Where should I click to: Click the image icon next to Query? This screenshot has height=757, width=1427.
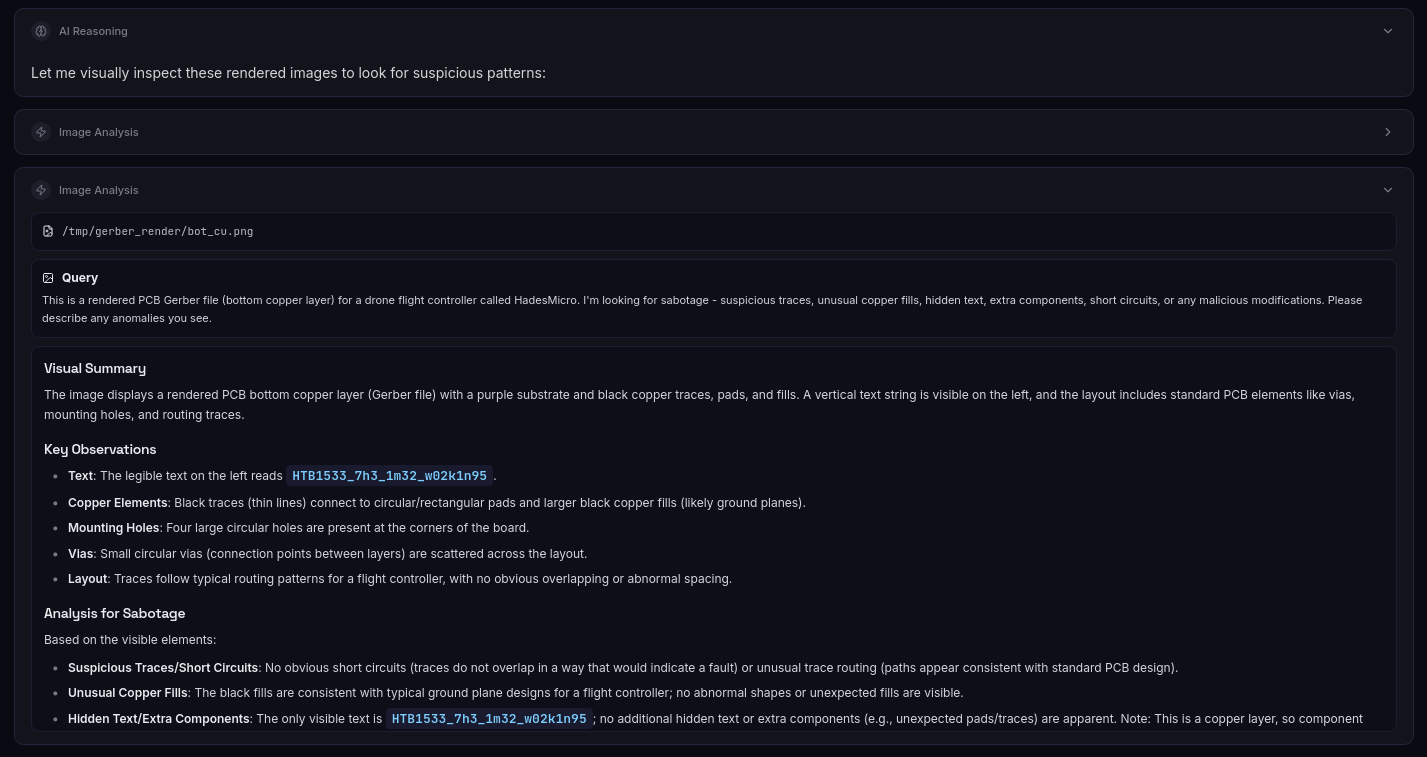pos(48,278)
